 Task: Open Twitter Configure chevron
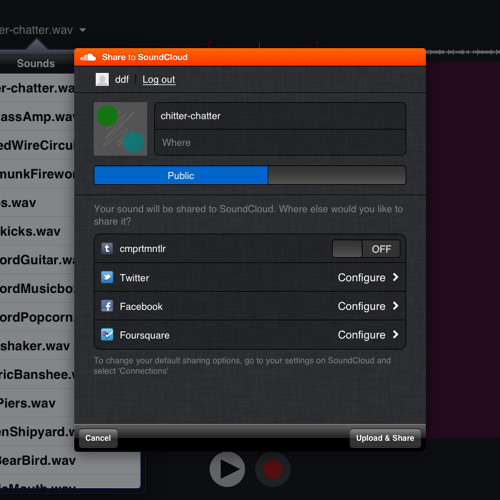click(x=395, y=277)
